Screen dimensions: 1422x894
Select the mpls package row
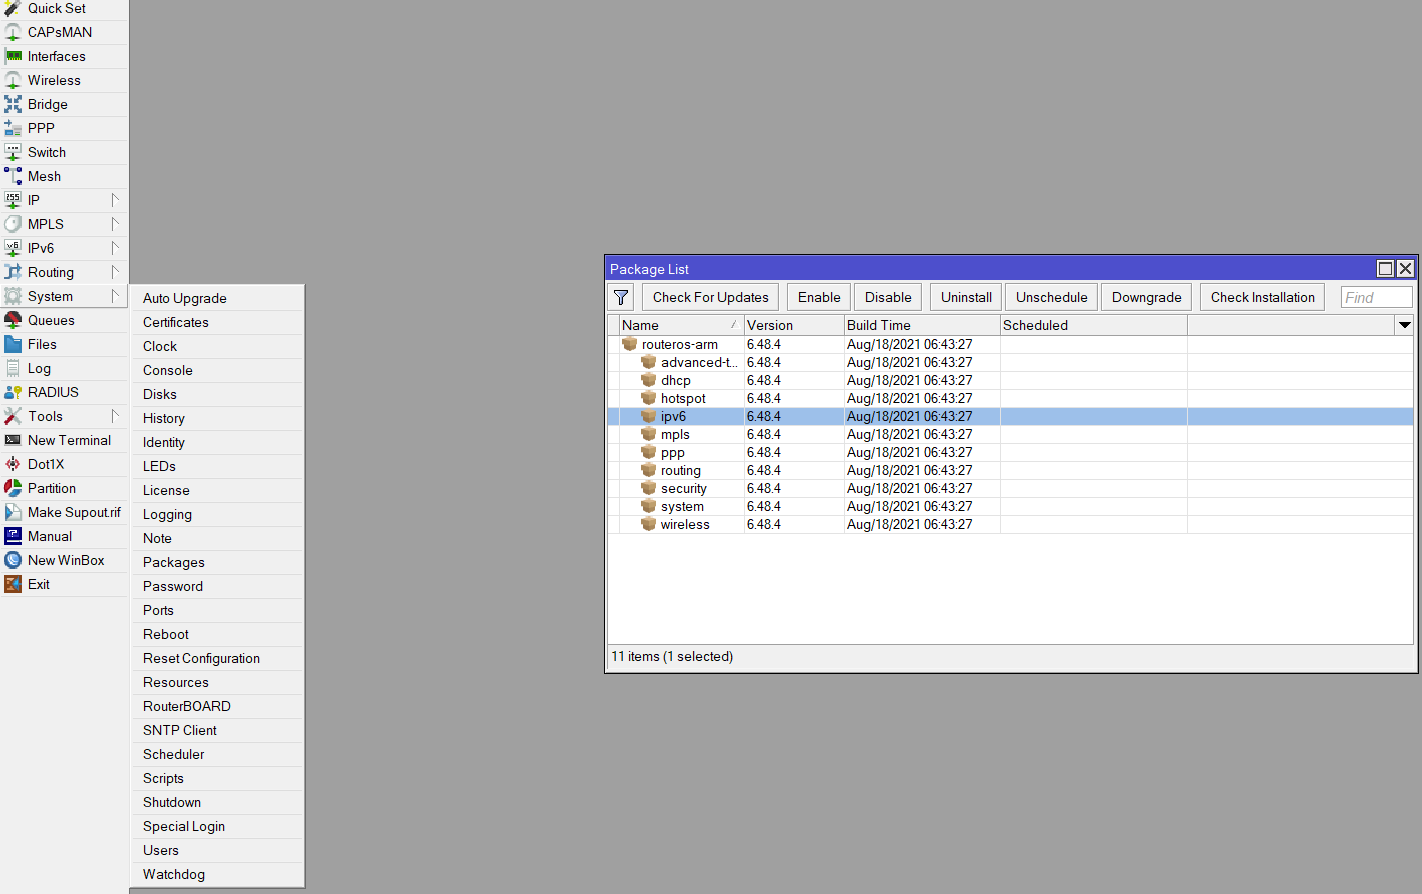[x=1011, y=434]
